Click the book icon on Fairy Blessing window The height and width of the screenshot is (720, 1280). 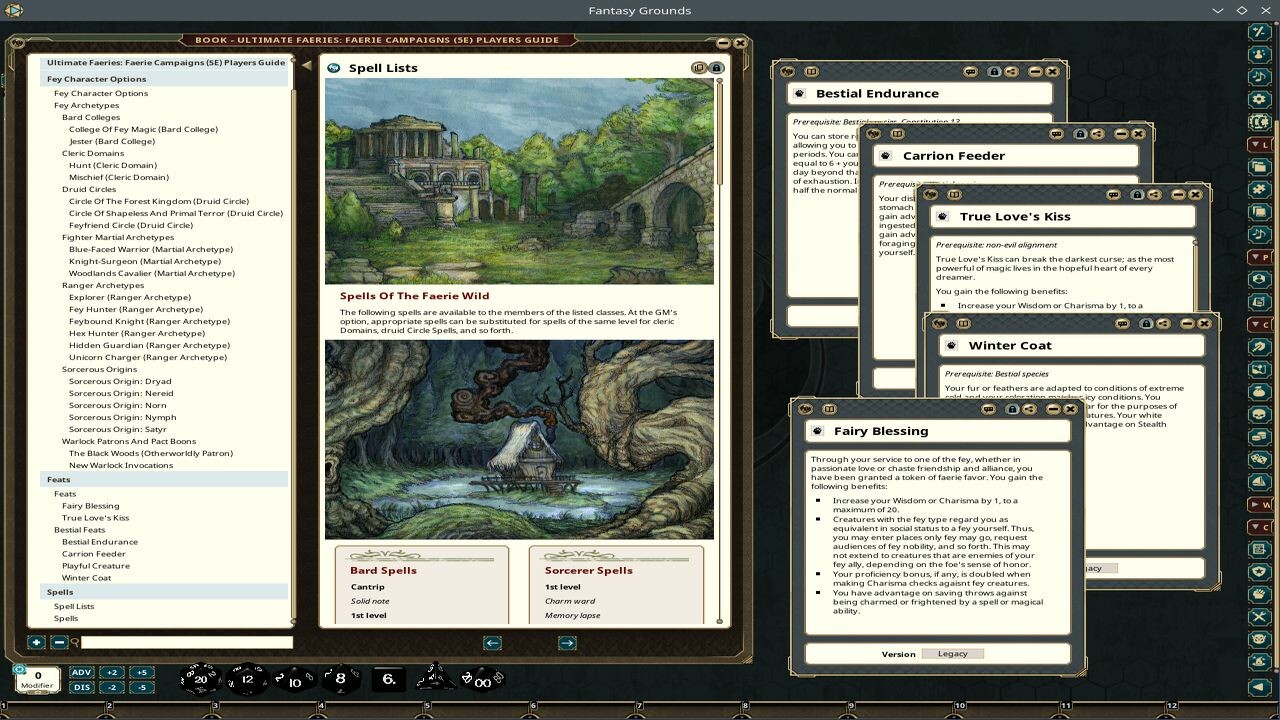pyautogui.click(x=829, y=409)
